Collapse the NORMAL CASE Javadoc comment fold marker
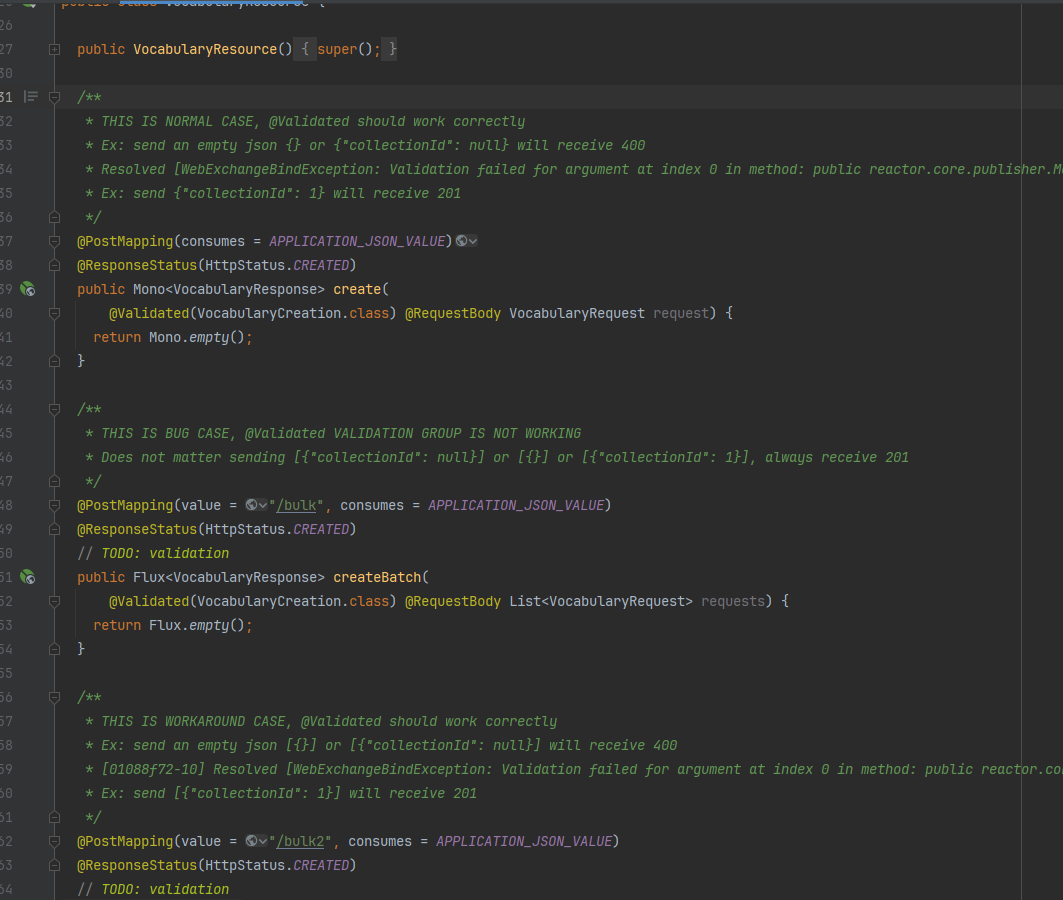This screenshot has width=1063, height=900. [x=54, y=97]
